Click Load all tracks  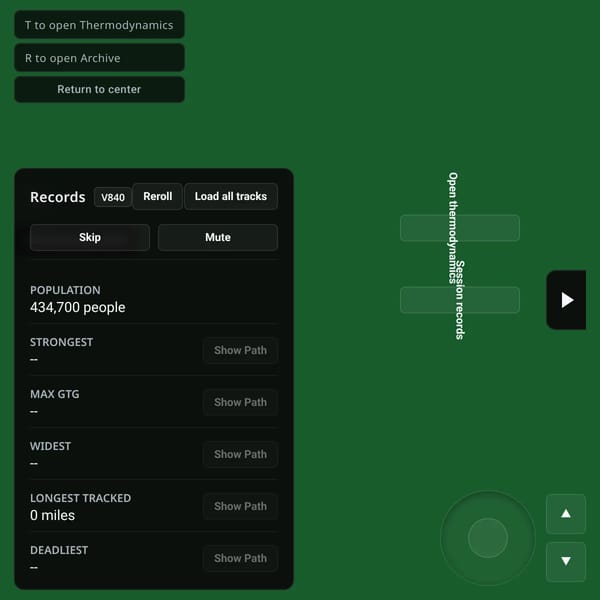tap(231, 196)
